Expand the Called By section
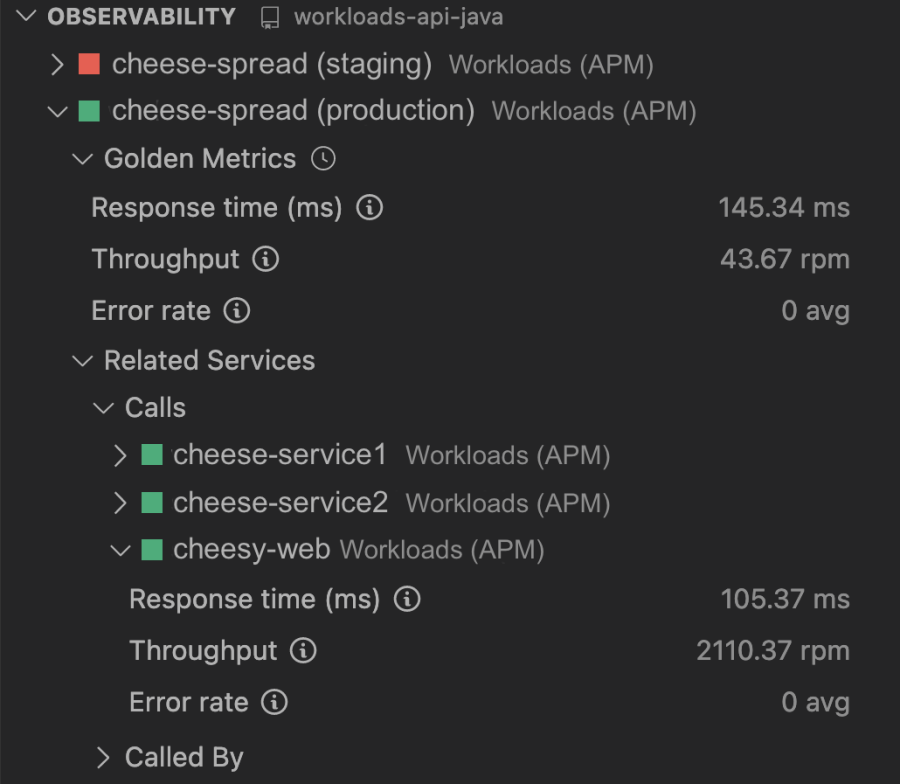Screen dimensions: 900x784 (103, 758)
